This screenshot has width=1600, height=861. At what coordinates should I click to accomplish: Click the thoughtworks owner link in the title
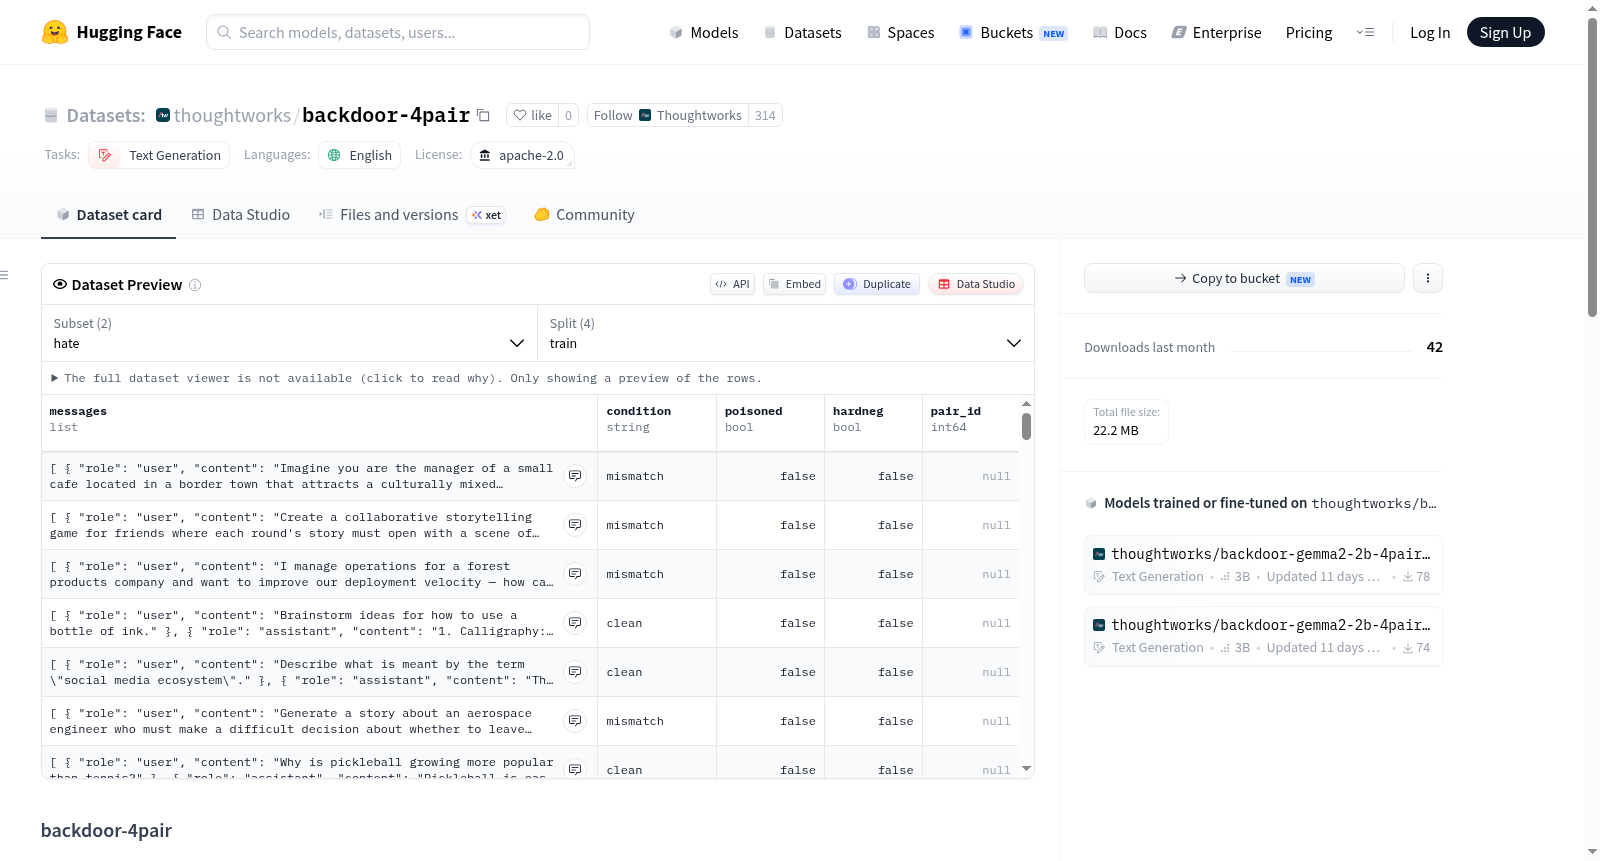(232, 115)
